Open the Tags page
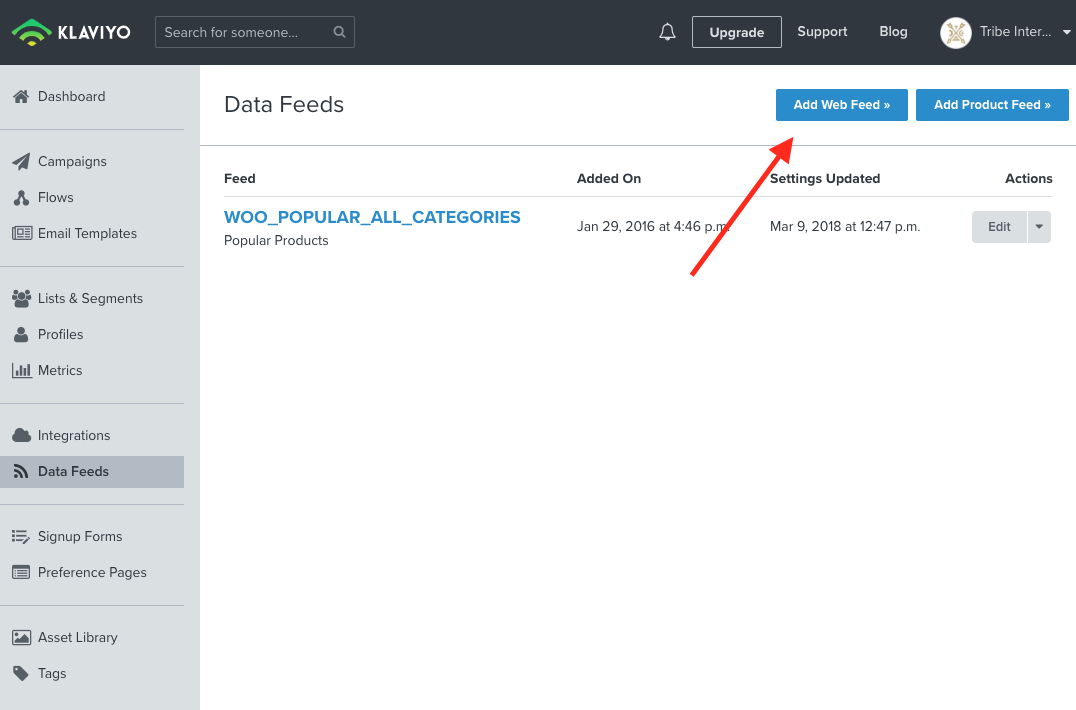Screen dimensions: 1076x710 52,673
